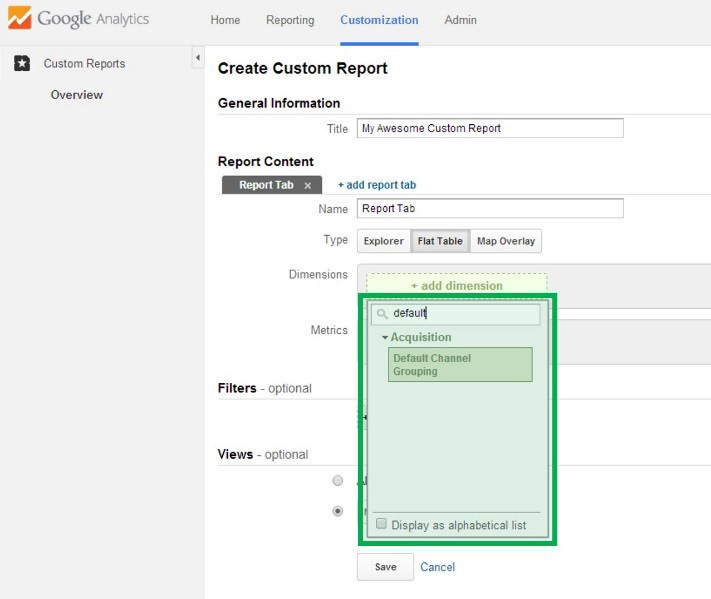Close the Report Tab with x
This screenshot has height=599, width=711.
308,185
